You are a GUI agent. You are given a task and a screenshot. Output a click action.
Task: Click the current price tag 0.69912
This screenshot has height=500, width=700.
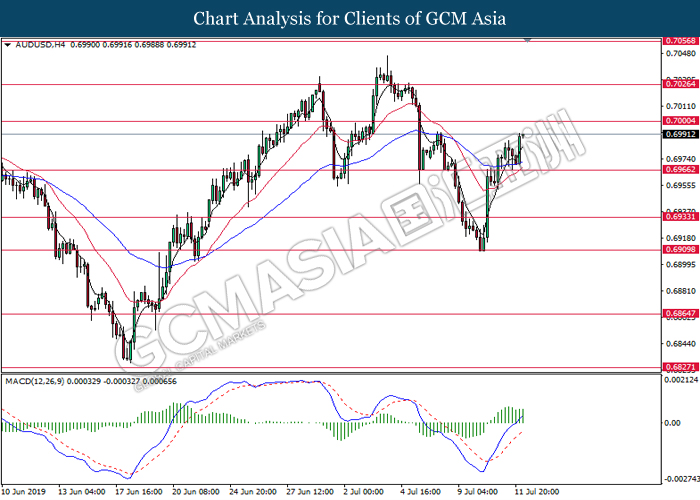click(x=680, y=134)
